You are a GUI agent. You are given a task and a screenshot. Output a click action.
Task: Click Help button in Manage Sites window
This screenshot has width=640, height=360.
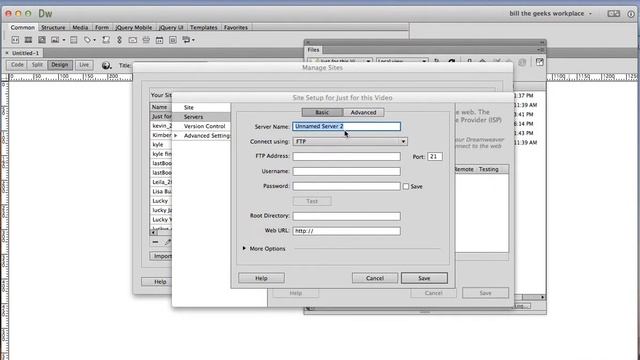click(x=157, y=282)
